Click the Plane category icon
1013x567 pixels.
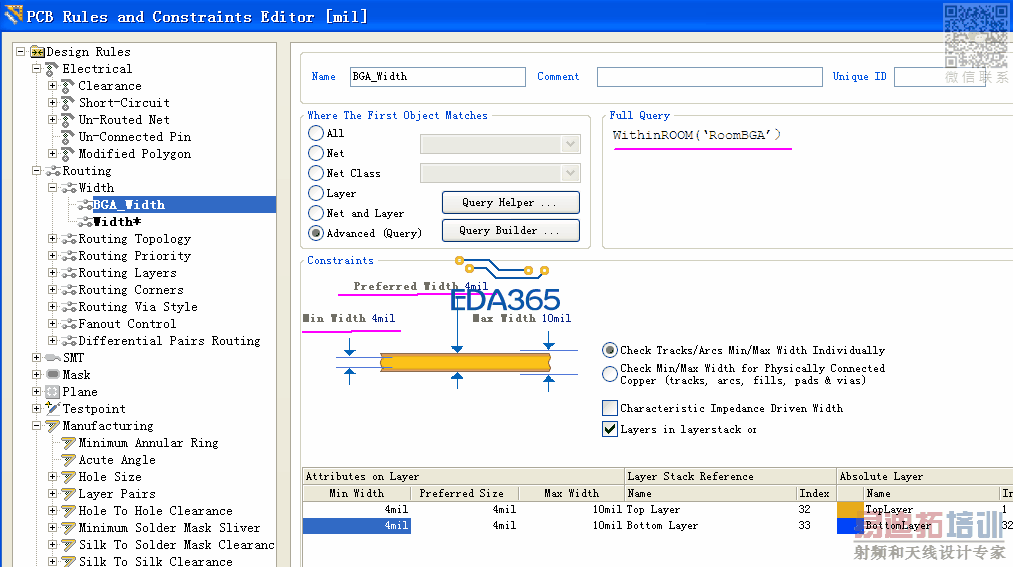tap(53, 392)
